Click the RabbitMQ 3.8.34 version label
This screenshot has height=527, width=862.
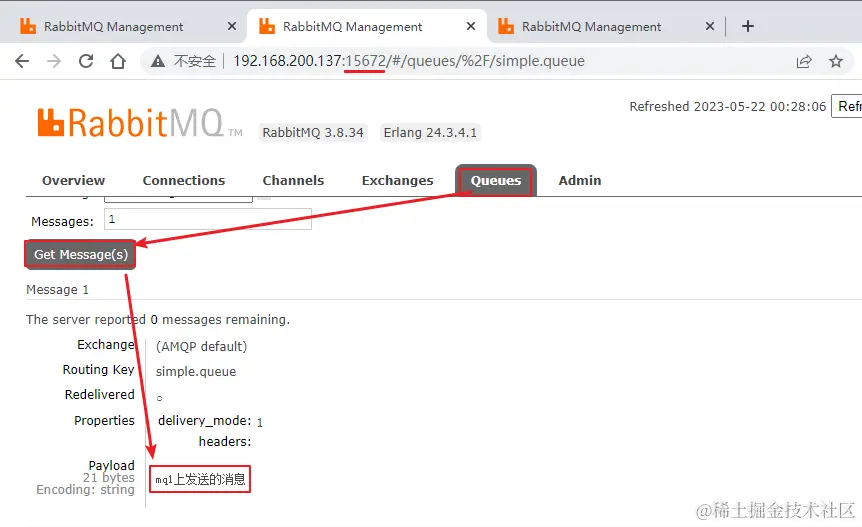click(313, 132)
